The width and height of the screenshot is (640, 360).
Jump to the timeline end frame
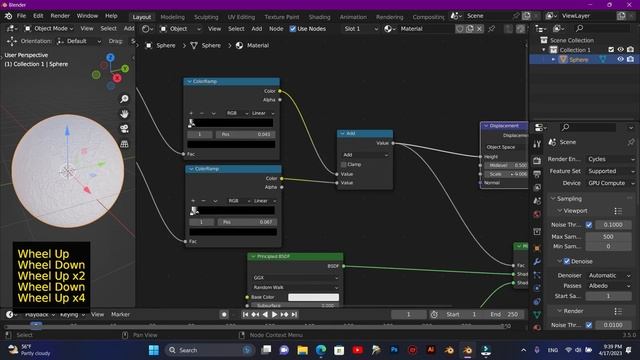294,314
